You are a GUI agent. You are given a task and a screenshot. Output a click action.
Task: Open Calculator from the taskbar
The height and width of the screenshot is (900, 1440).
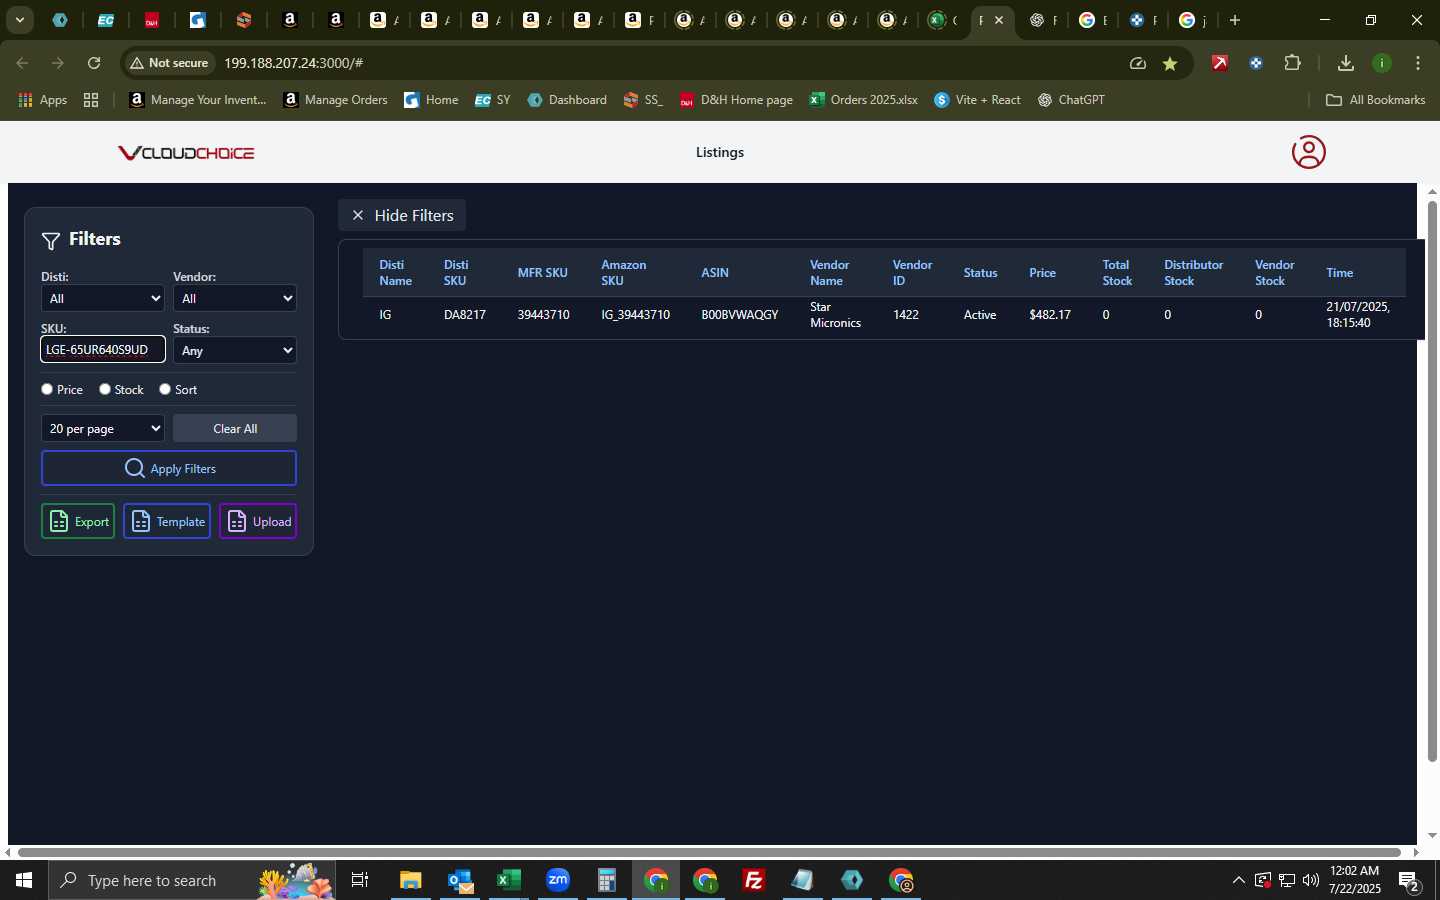pyautogui.click(x=607, y=880)
